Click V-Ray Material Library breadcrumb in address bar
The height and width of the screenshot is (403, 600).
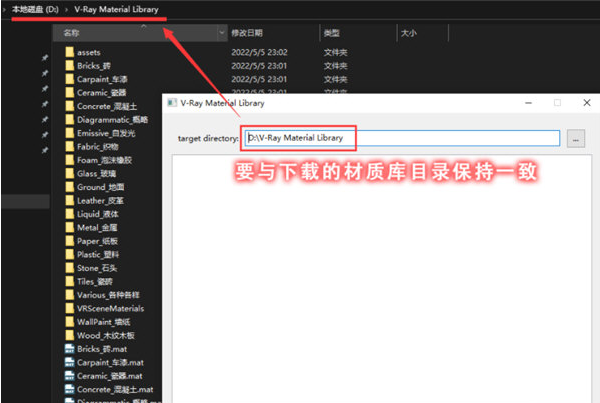116,9
